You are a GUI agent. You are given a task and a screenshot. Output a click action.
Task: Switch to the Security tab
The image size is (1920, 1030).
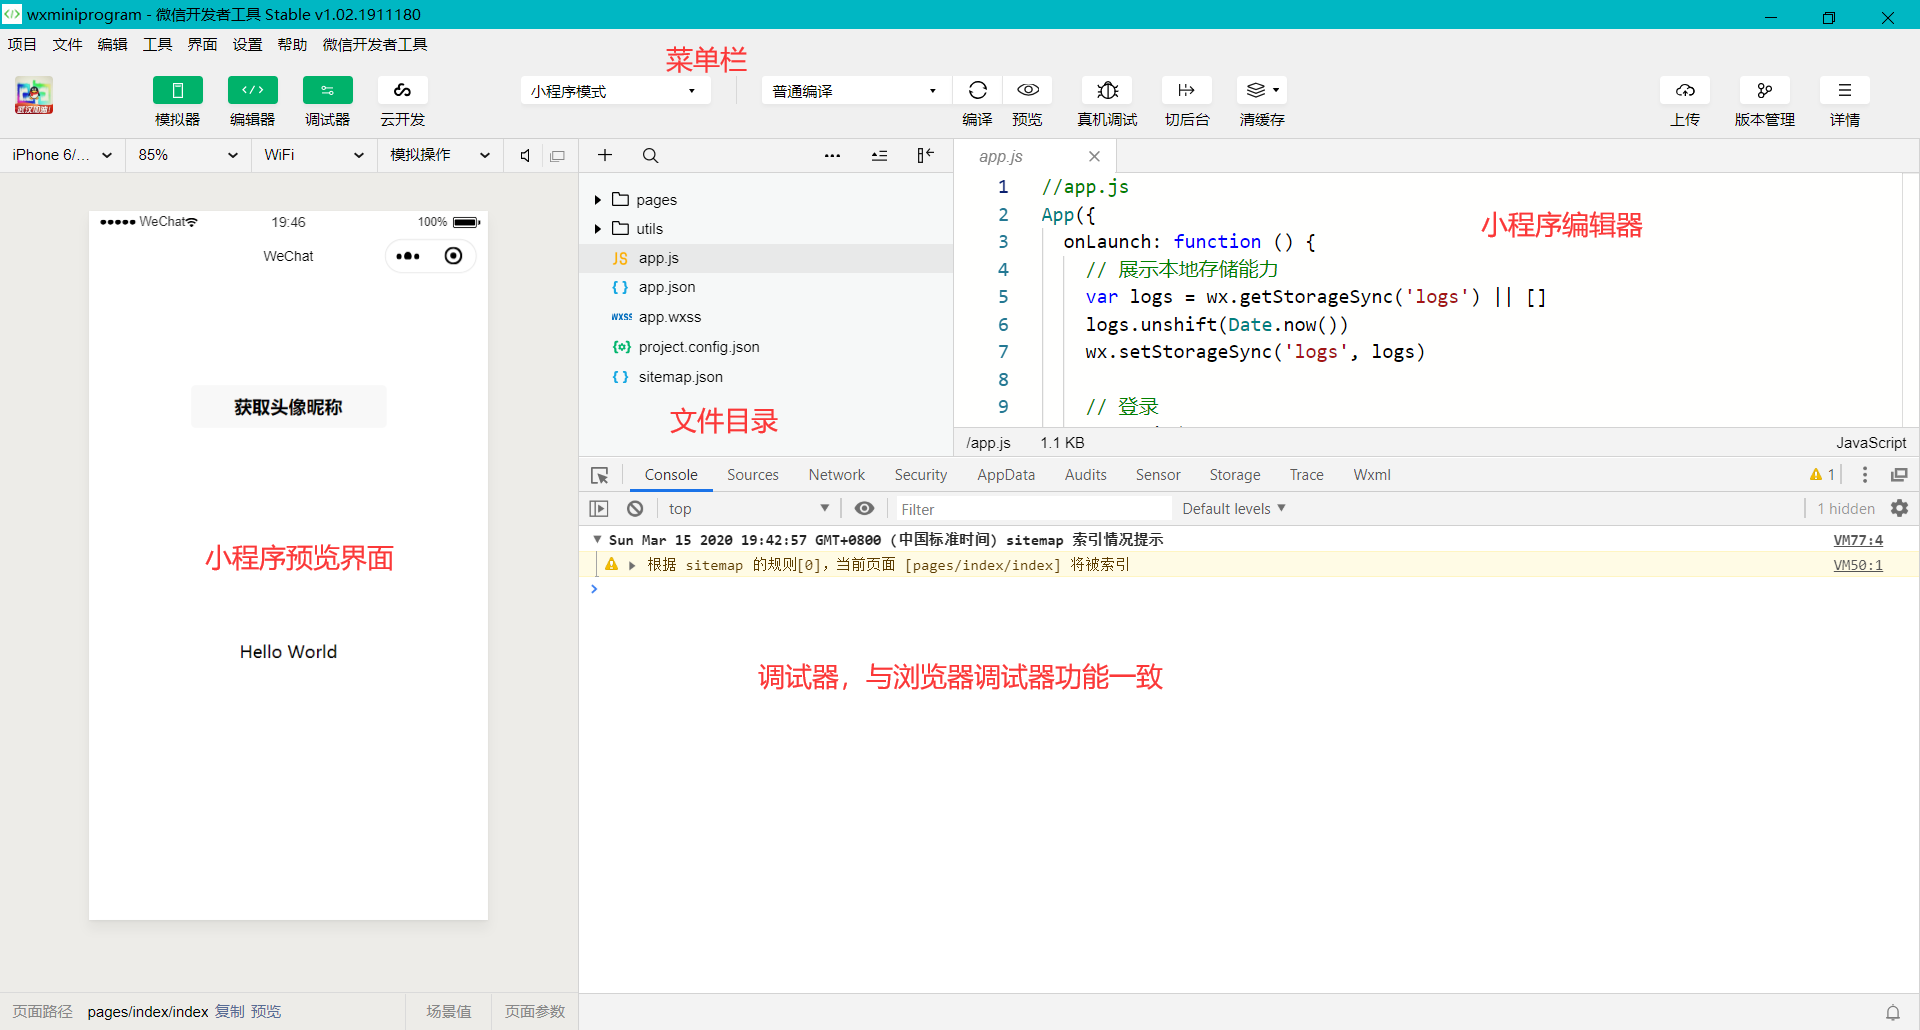click(921, 475)
